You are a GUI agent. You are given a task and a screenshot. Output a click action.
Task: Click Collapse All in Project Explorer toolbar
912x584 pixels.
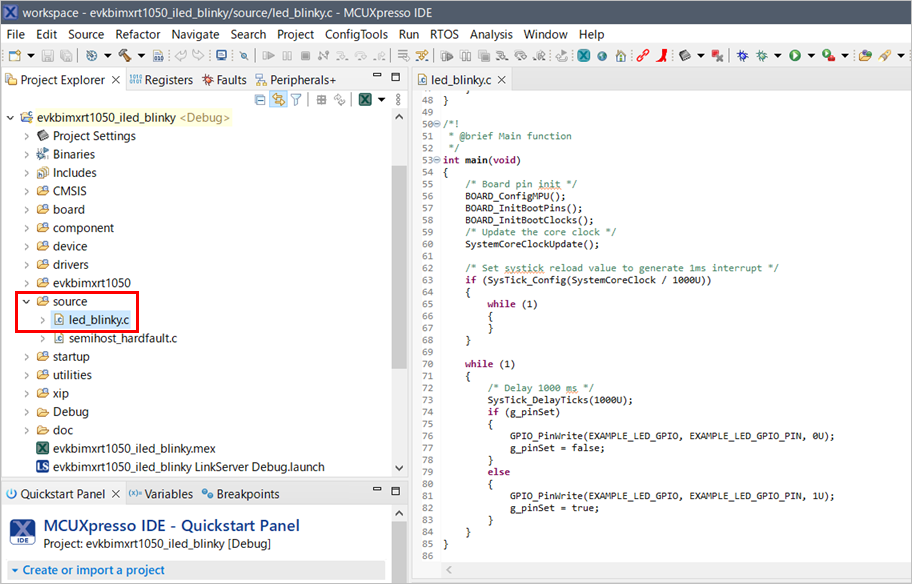[x=260, y=100]
